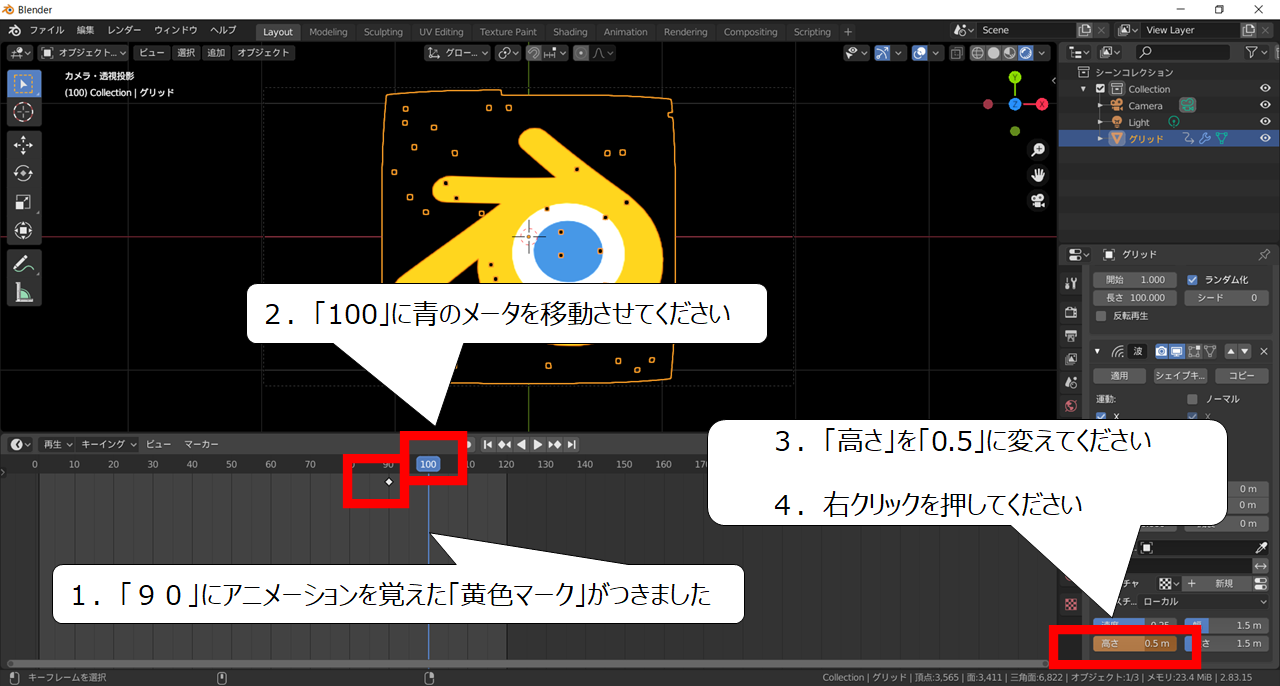Select the Annotate pencil tool
Screen dimensions: 1280x686
(24, 264)
